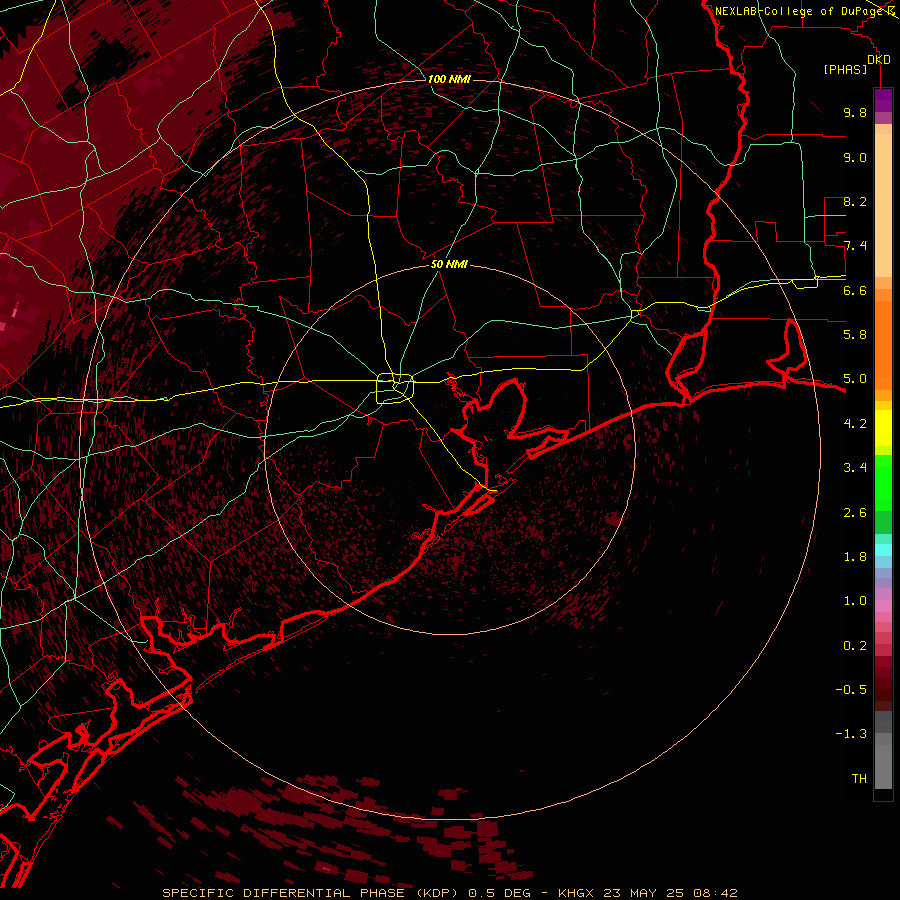Click the yellow Houston loop at the radar center
This screenshot has width=900, height=900.
tap(395, 388)
